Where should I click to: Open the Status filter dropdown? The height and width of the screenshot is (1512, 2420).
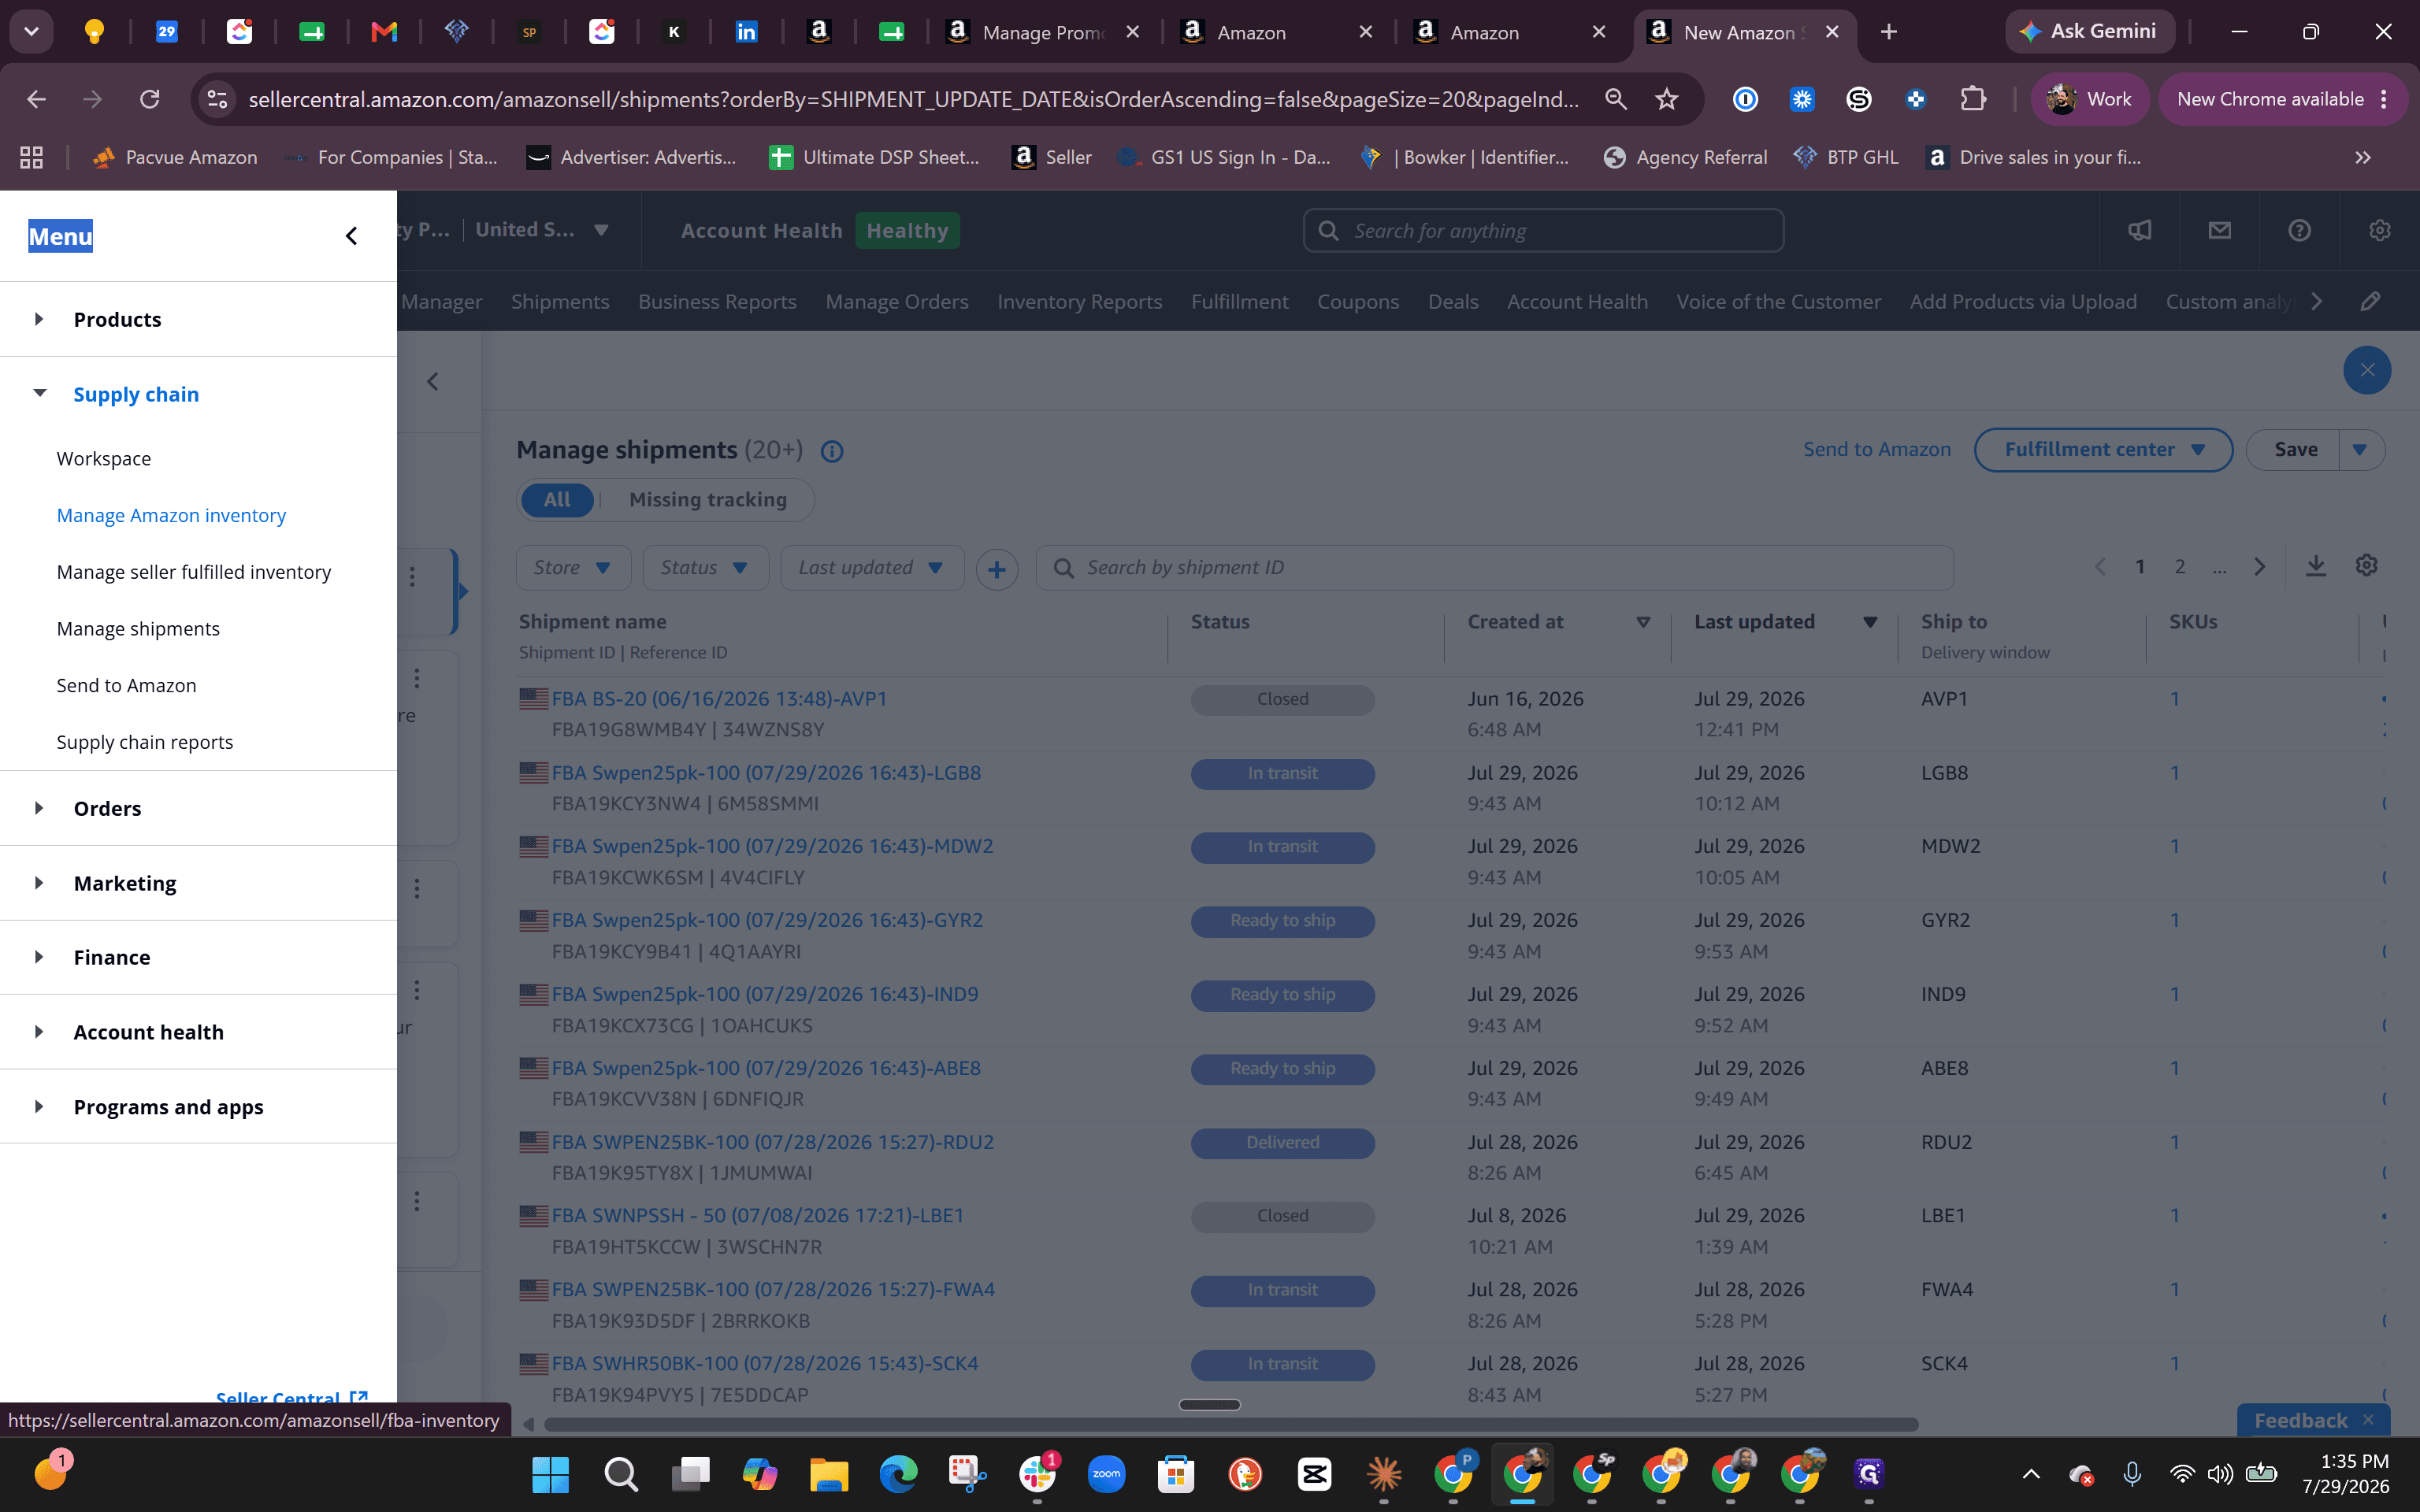point(705,568)
